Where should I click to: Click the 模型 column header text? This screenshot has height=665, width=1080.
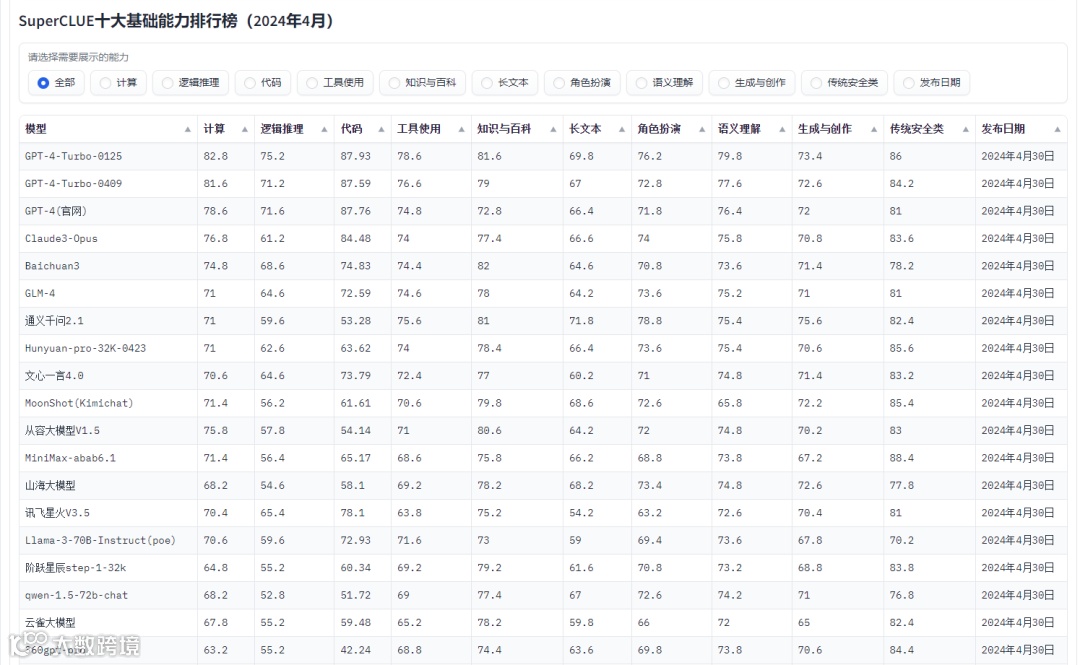[36, 129]
